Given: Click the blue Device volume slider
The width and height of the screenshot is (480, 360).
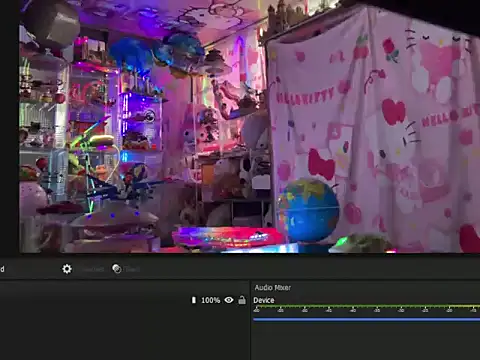Looking at the screenshot, I should (x=366, y=319).
